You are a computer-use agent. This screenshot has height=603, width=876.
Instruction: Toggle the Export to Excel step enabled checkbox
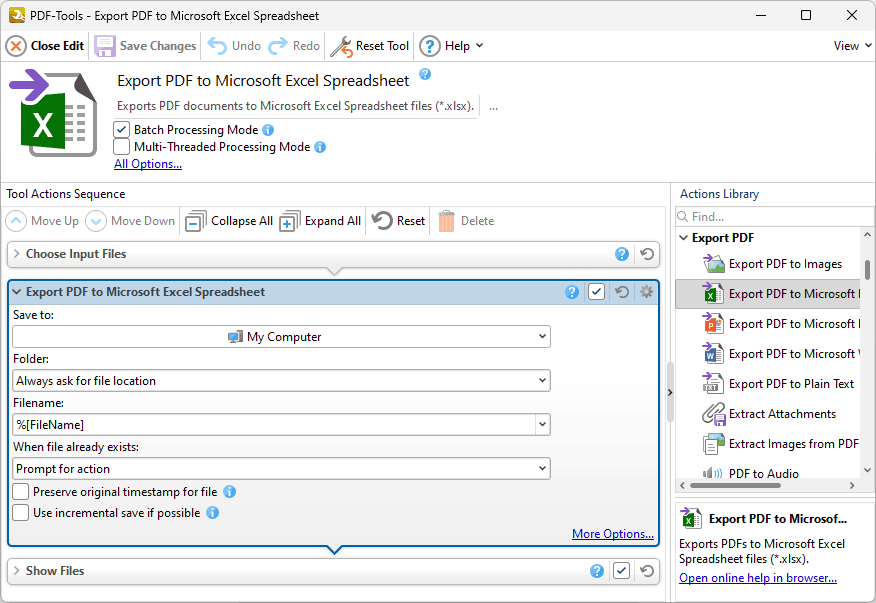click(x=596, y=292)
